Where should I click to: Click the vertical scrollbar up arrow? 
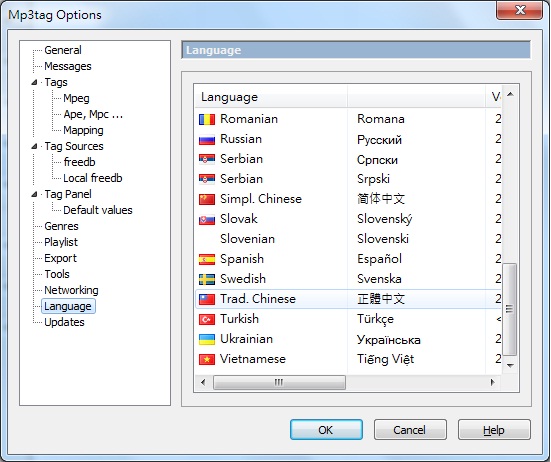510,94
